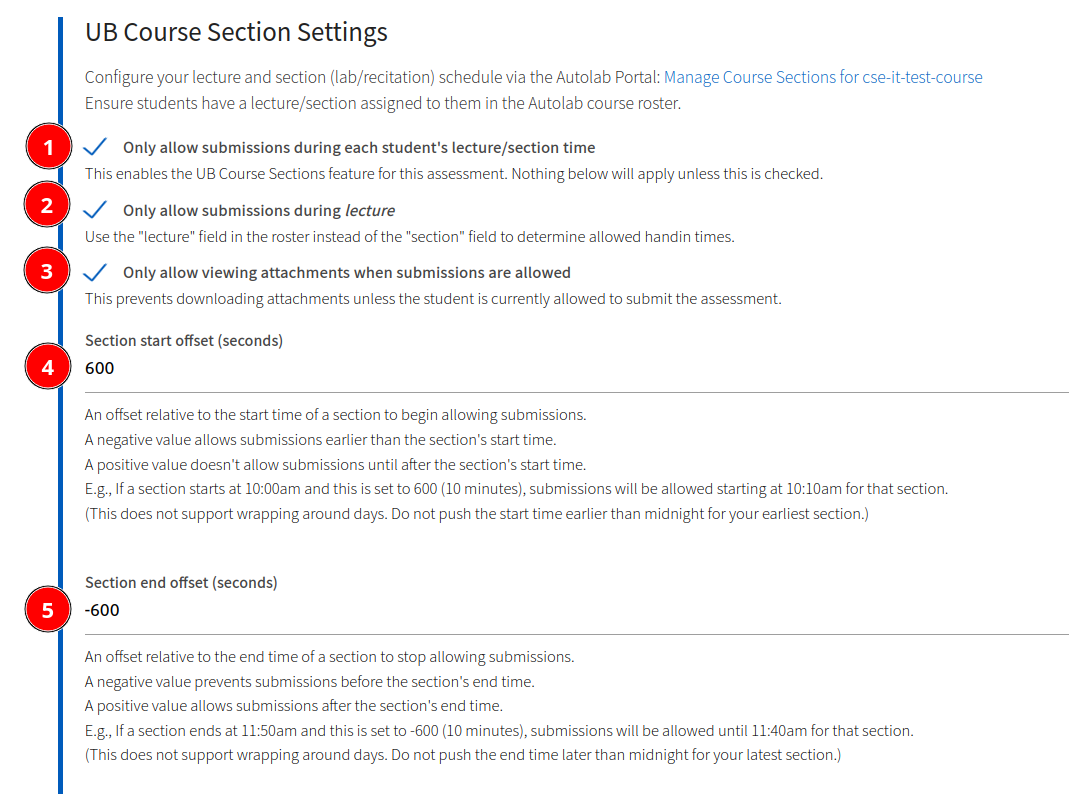Uncheck lecture/section time submissions checkmark
This screenshot has height=812, width=1069.
click(x=95, y=147)
